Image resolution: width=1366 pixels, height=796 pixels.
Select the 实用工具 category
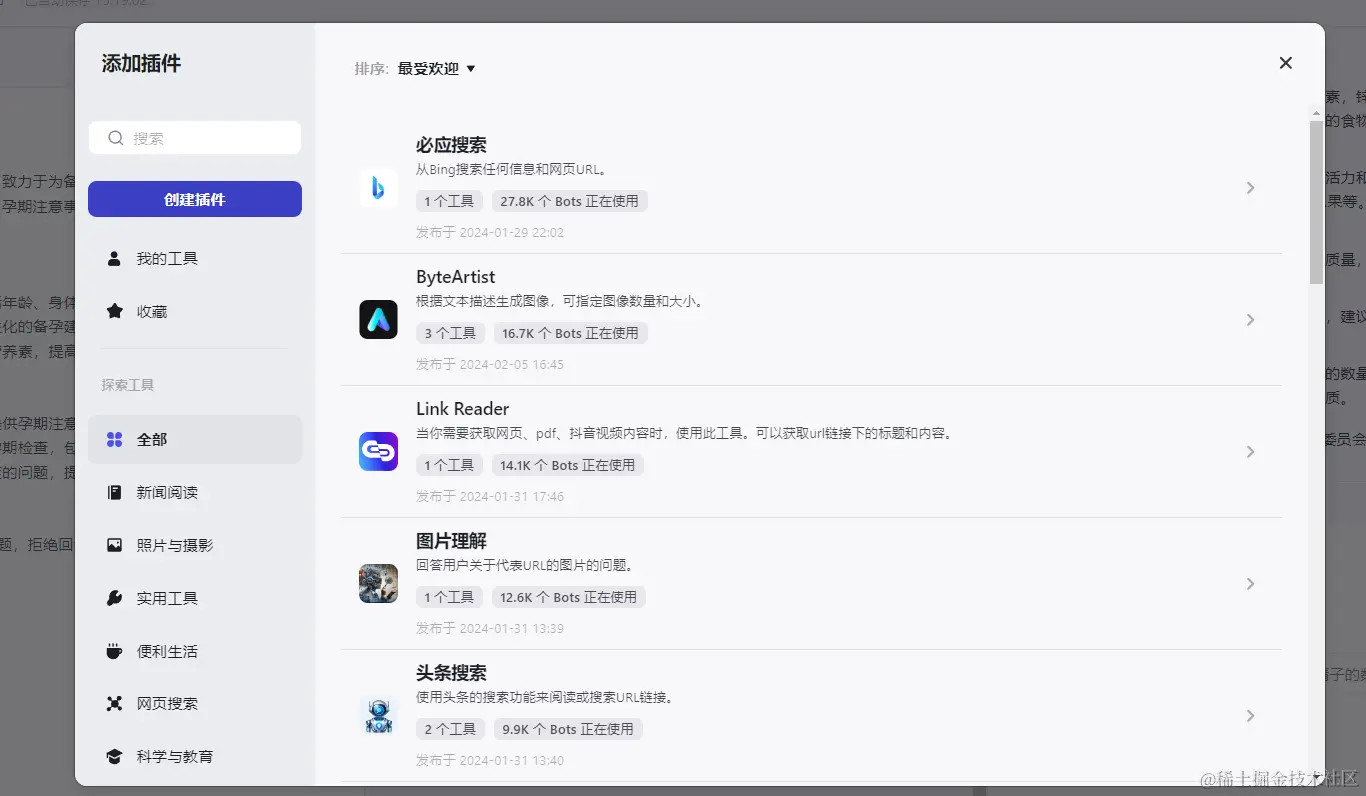pos(195,598)
